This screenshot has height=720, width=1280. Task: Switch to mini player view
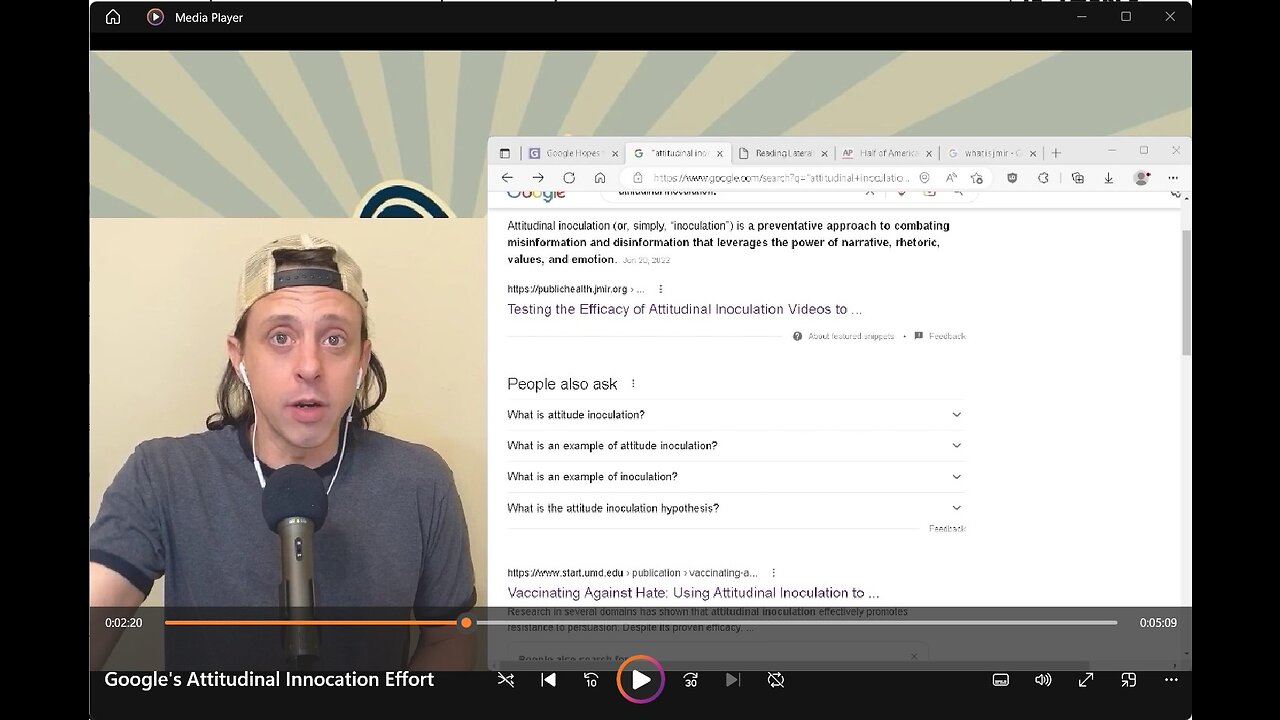tap(1129, 680)
